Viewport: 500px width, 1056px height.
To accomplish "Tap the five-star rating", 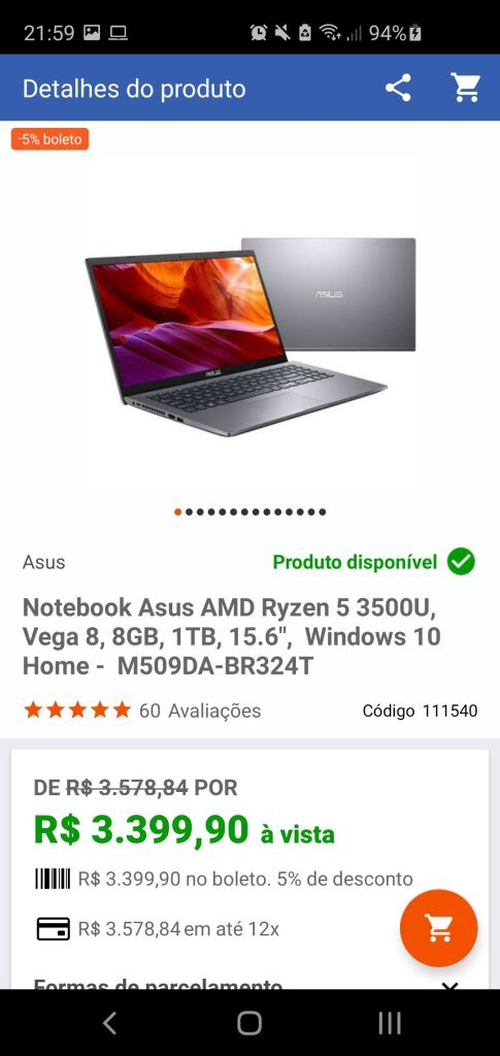I will click(77, 710).
